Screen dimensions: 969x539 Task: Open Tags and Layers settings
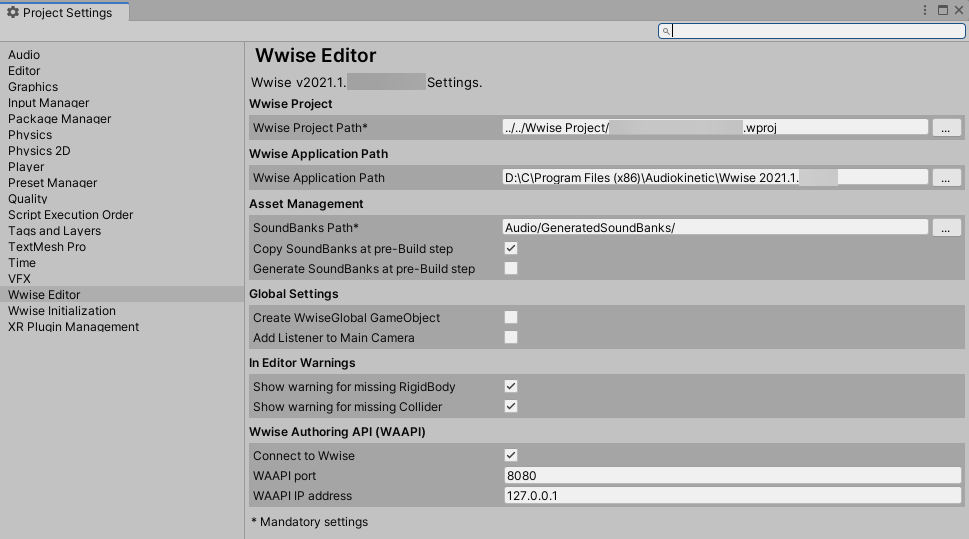pos(54,231)
